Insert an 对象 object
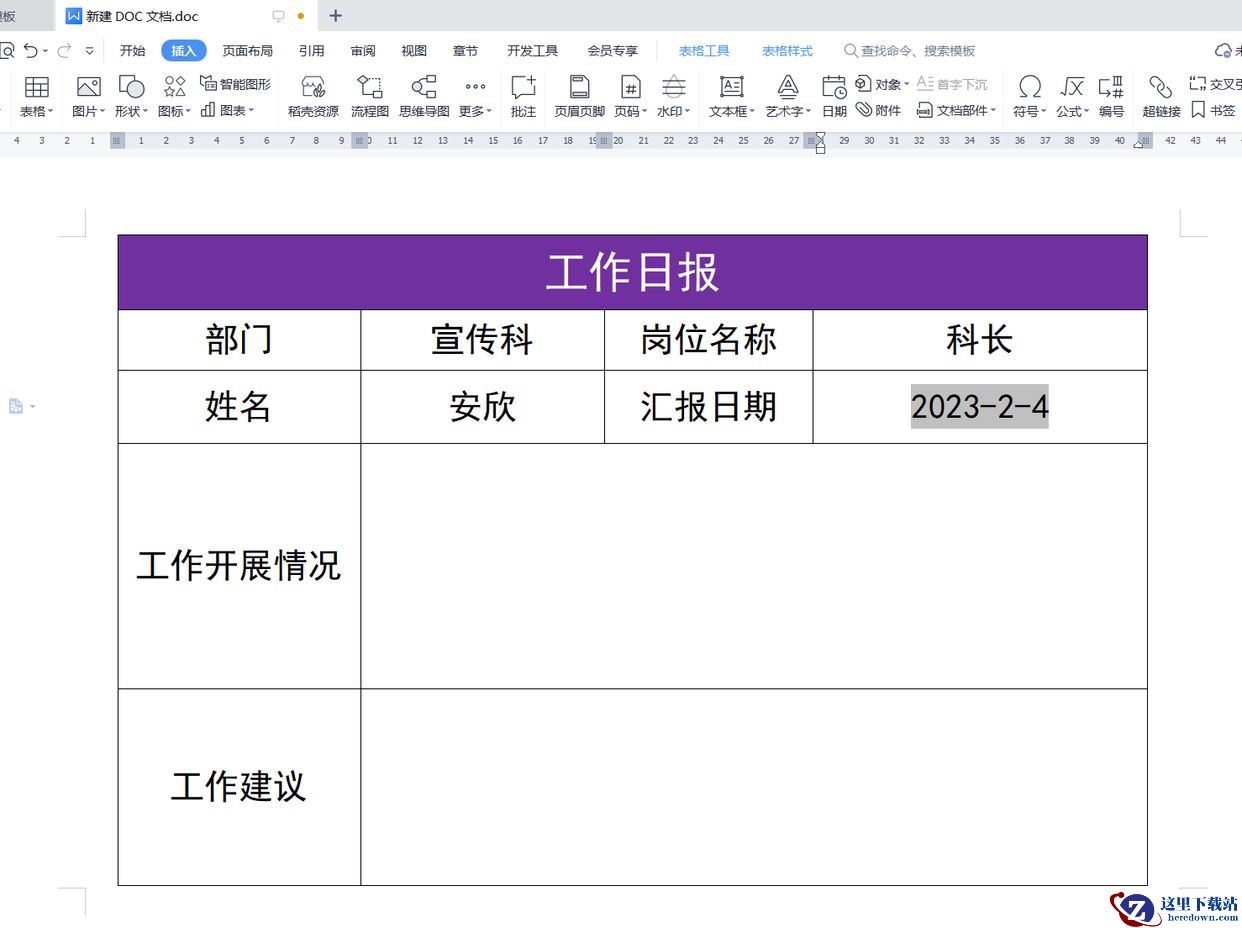The image size is (1242, 928). [882, 84]
